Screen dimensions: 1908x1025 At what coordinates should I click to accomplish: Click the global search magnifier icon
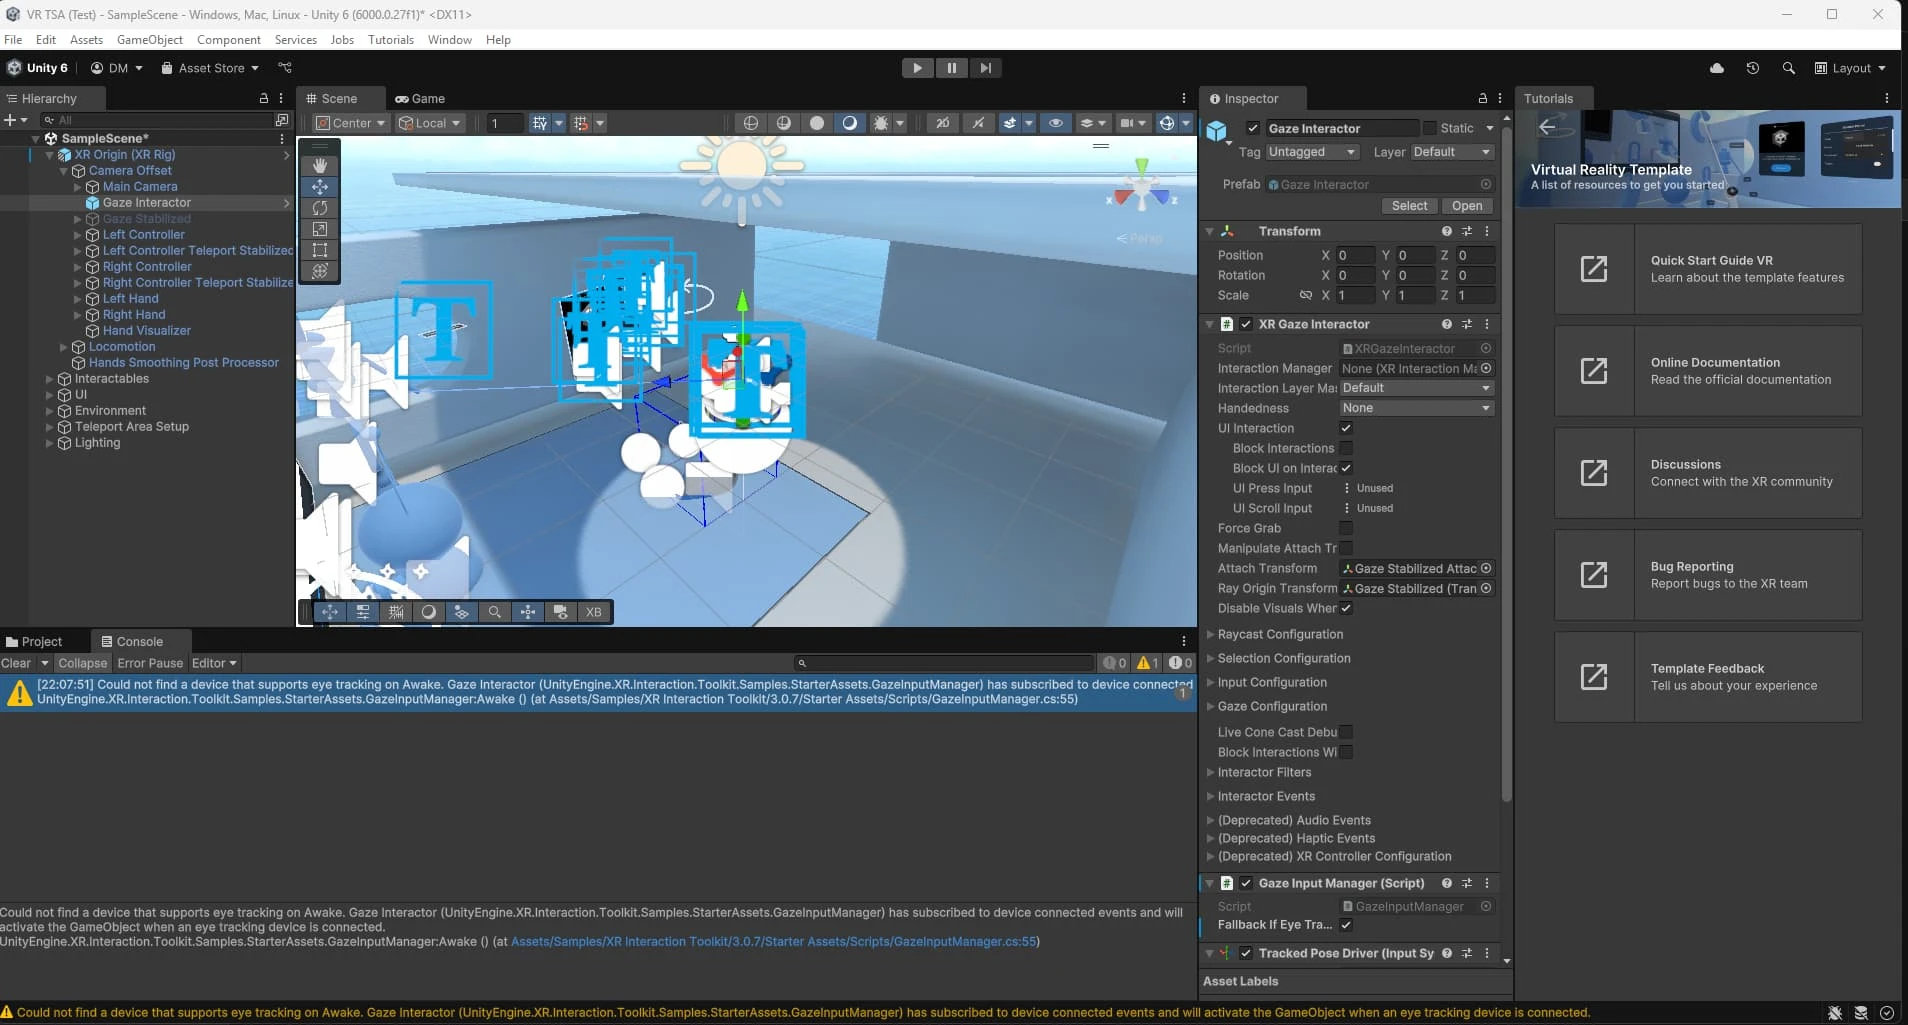pos(1788,68)
